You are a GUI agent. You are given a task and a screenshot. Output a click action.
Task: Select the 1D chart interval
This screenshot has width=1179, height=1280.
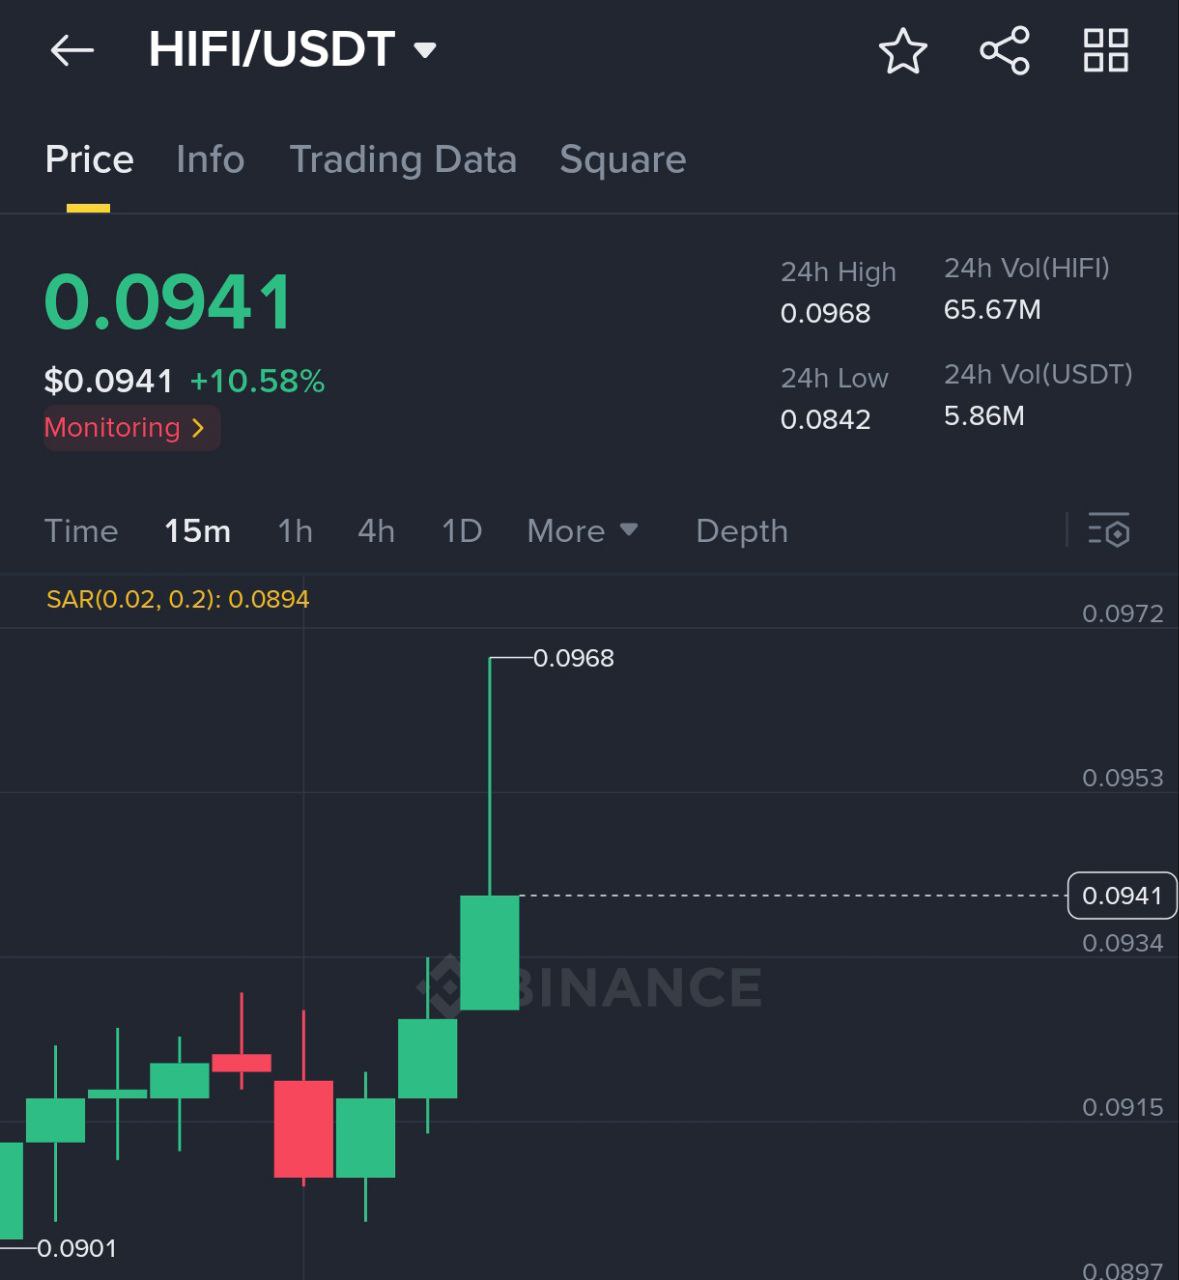tap(462, 531)
